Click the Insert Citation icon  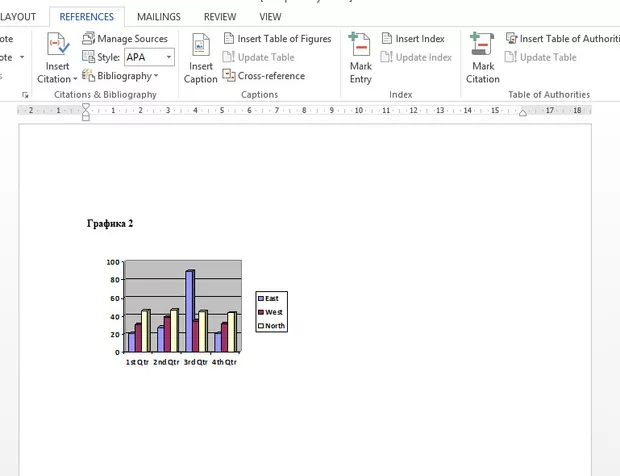(x=57, y=46)
